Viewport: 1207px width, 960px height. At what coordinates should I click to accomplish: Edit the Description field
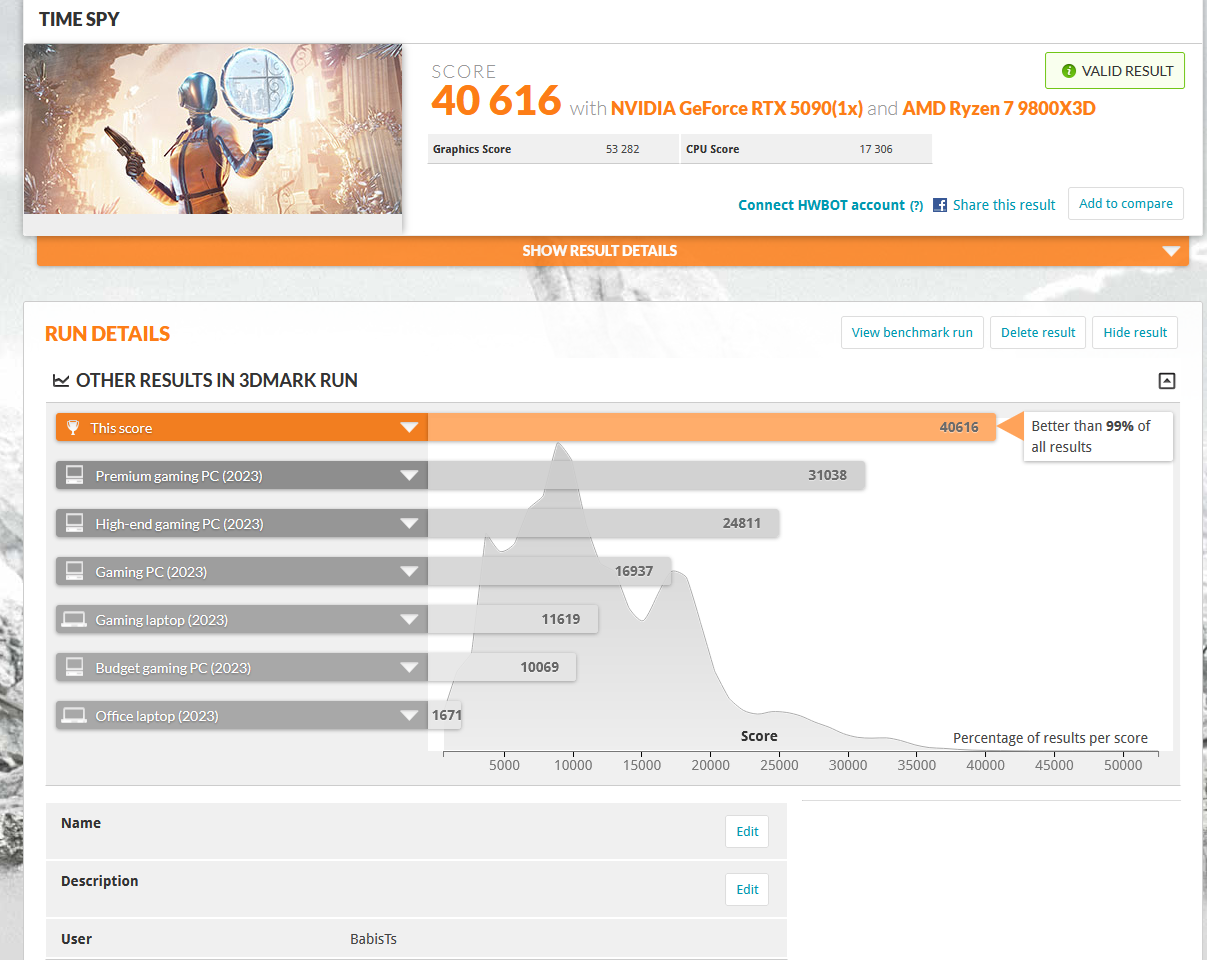pos(747,890)
